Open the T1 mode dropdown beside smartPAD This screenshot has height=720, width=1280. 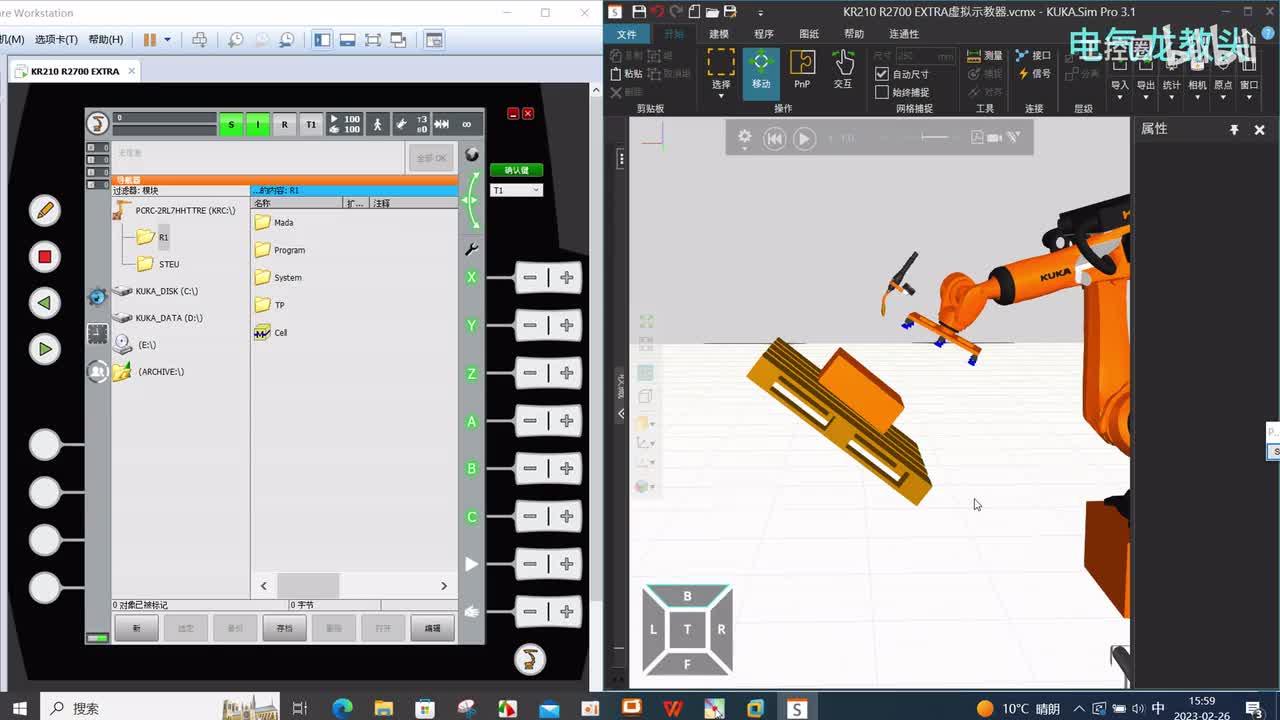pyautogui.click(x=516, y=190)
